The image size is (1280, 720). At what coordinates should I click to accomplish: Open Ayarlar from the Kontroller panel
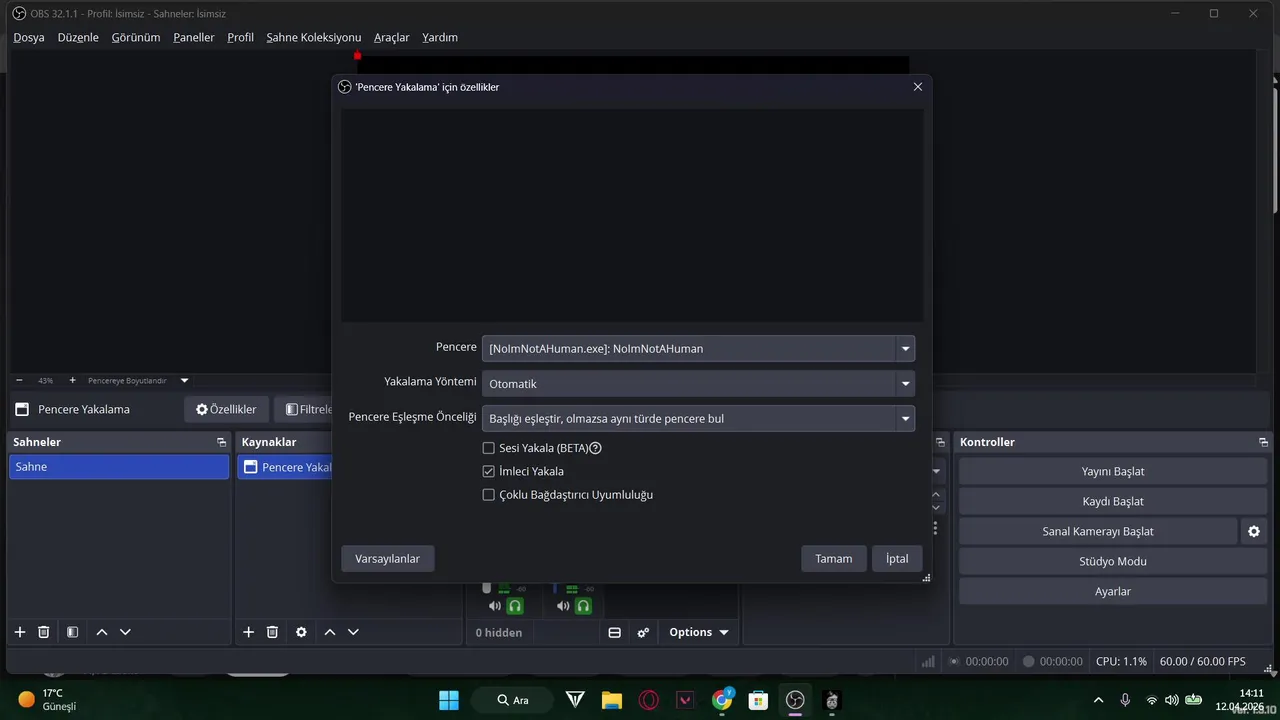click(1113, 591)
